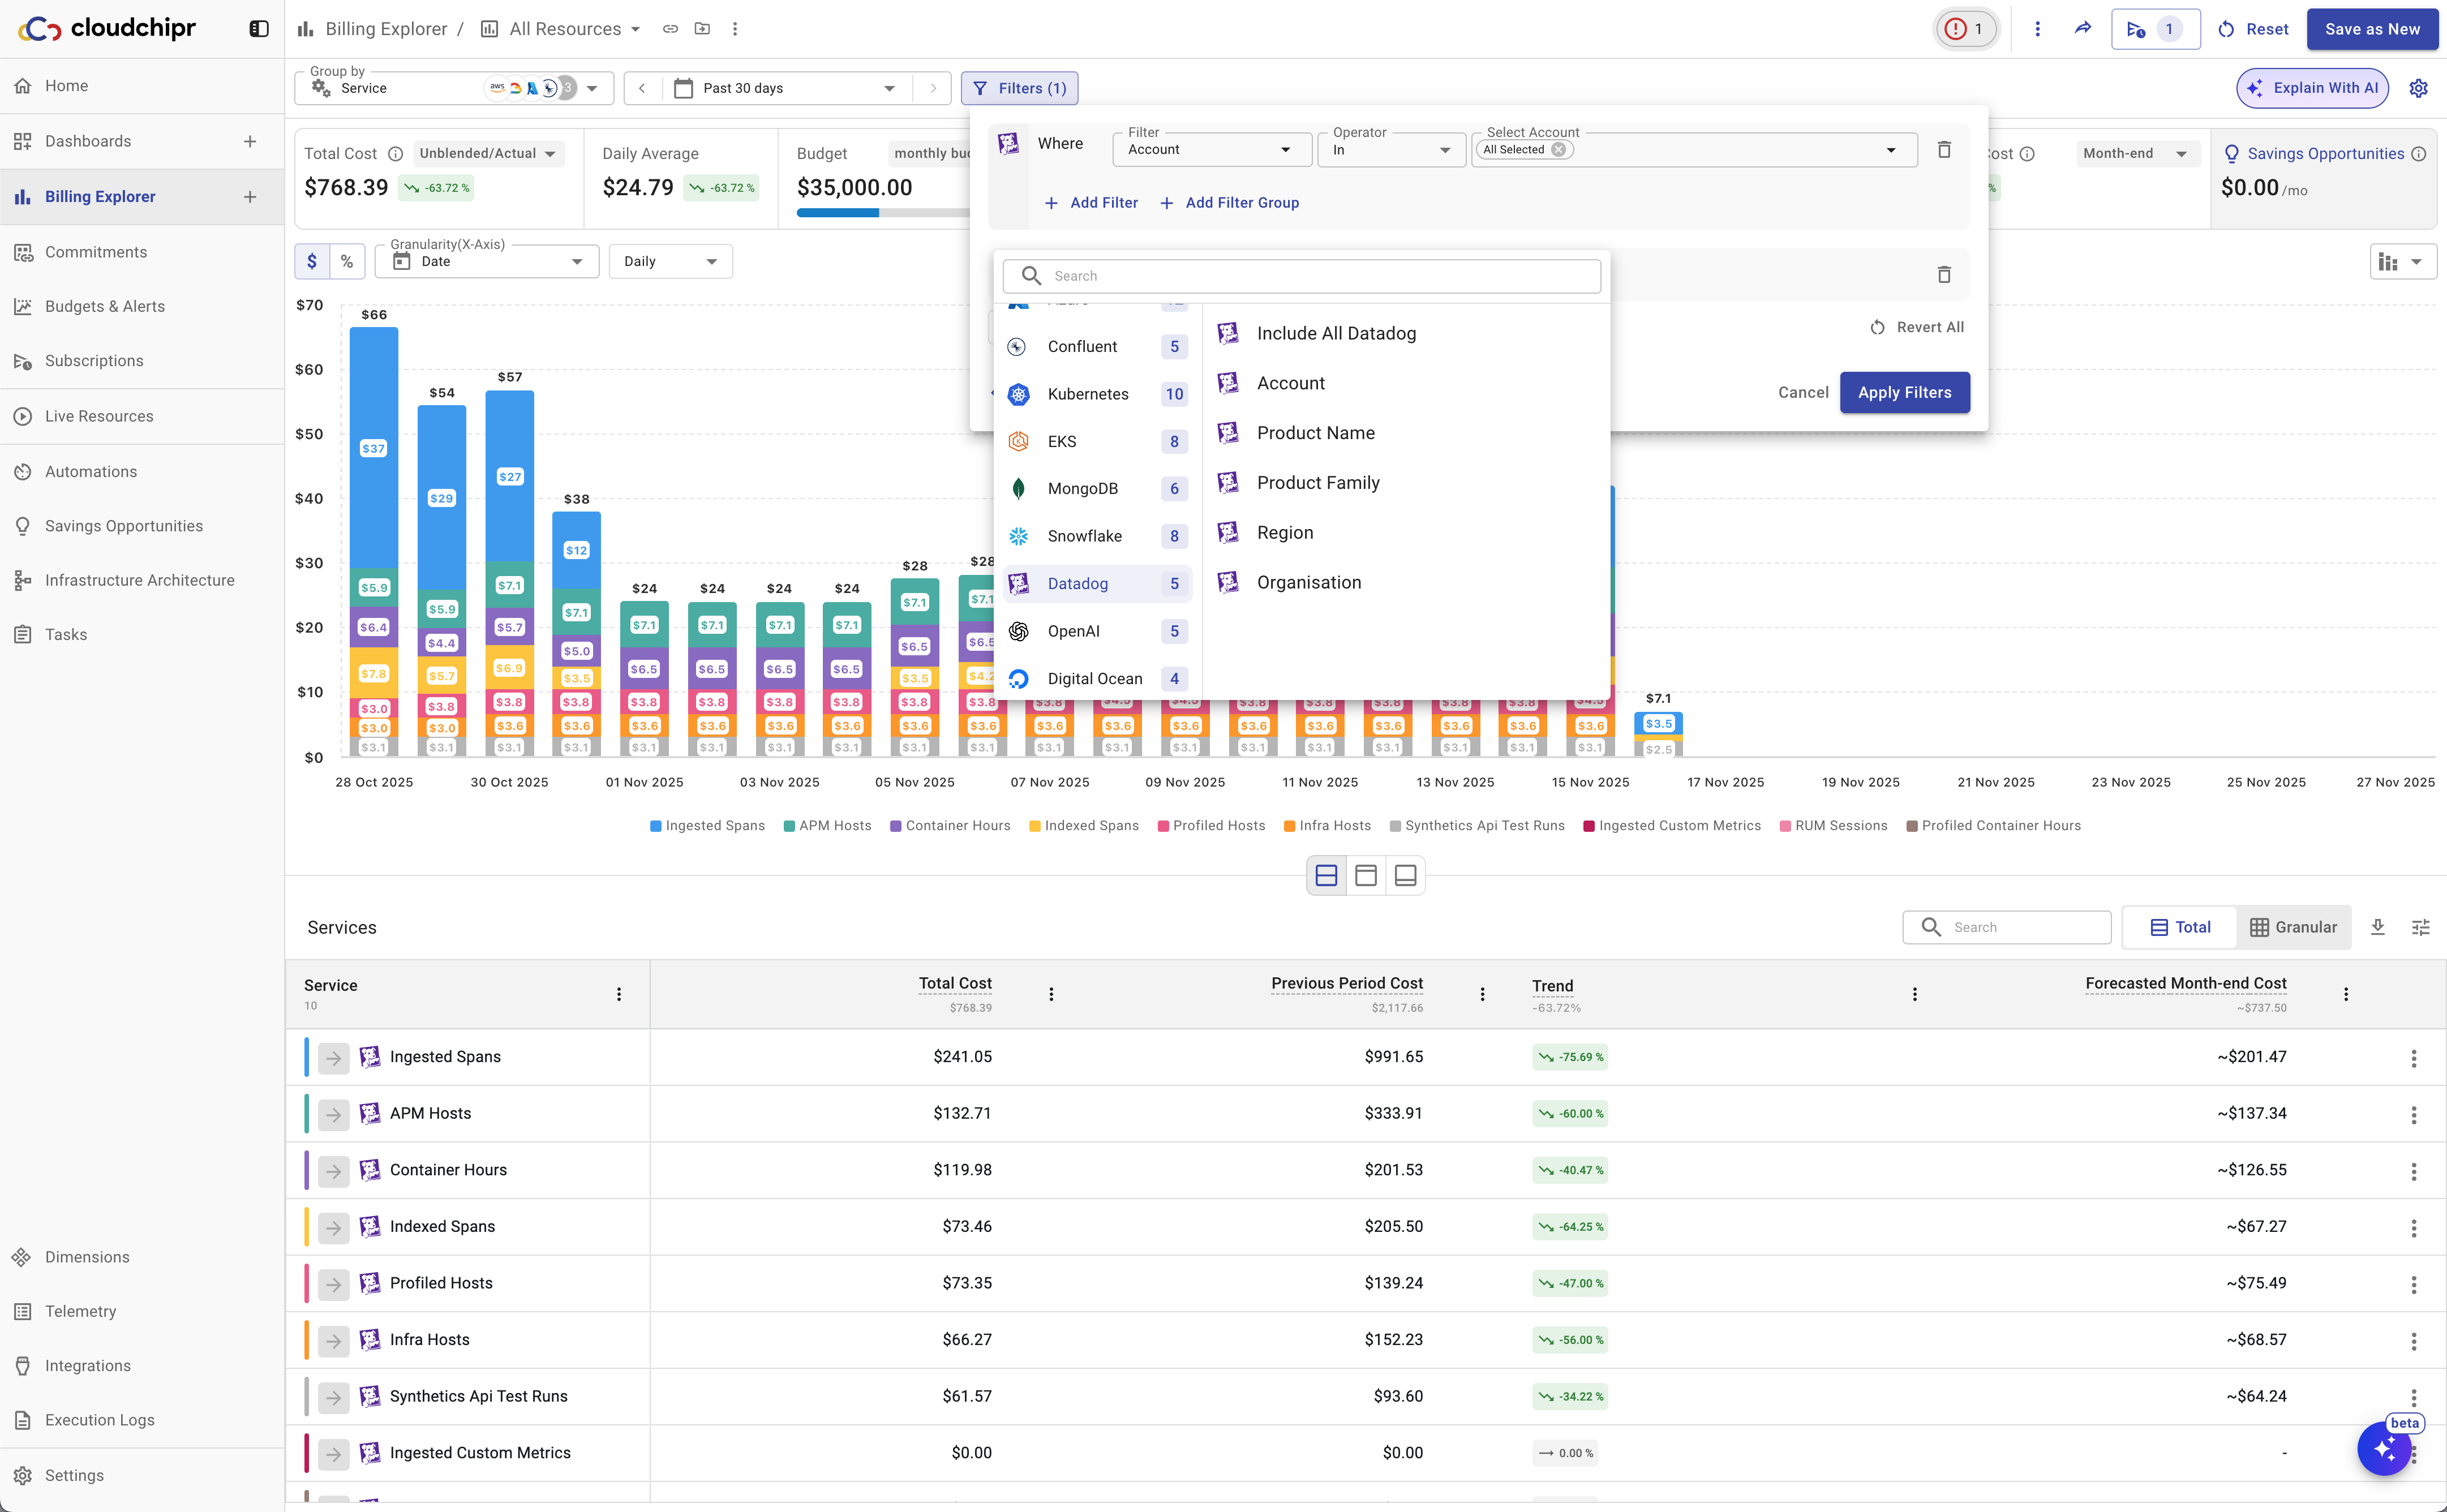The height and width of the screenshot is (1512, 2447).
Task: Download the Services table data
Action: (2377, 927)
